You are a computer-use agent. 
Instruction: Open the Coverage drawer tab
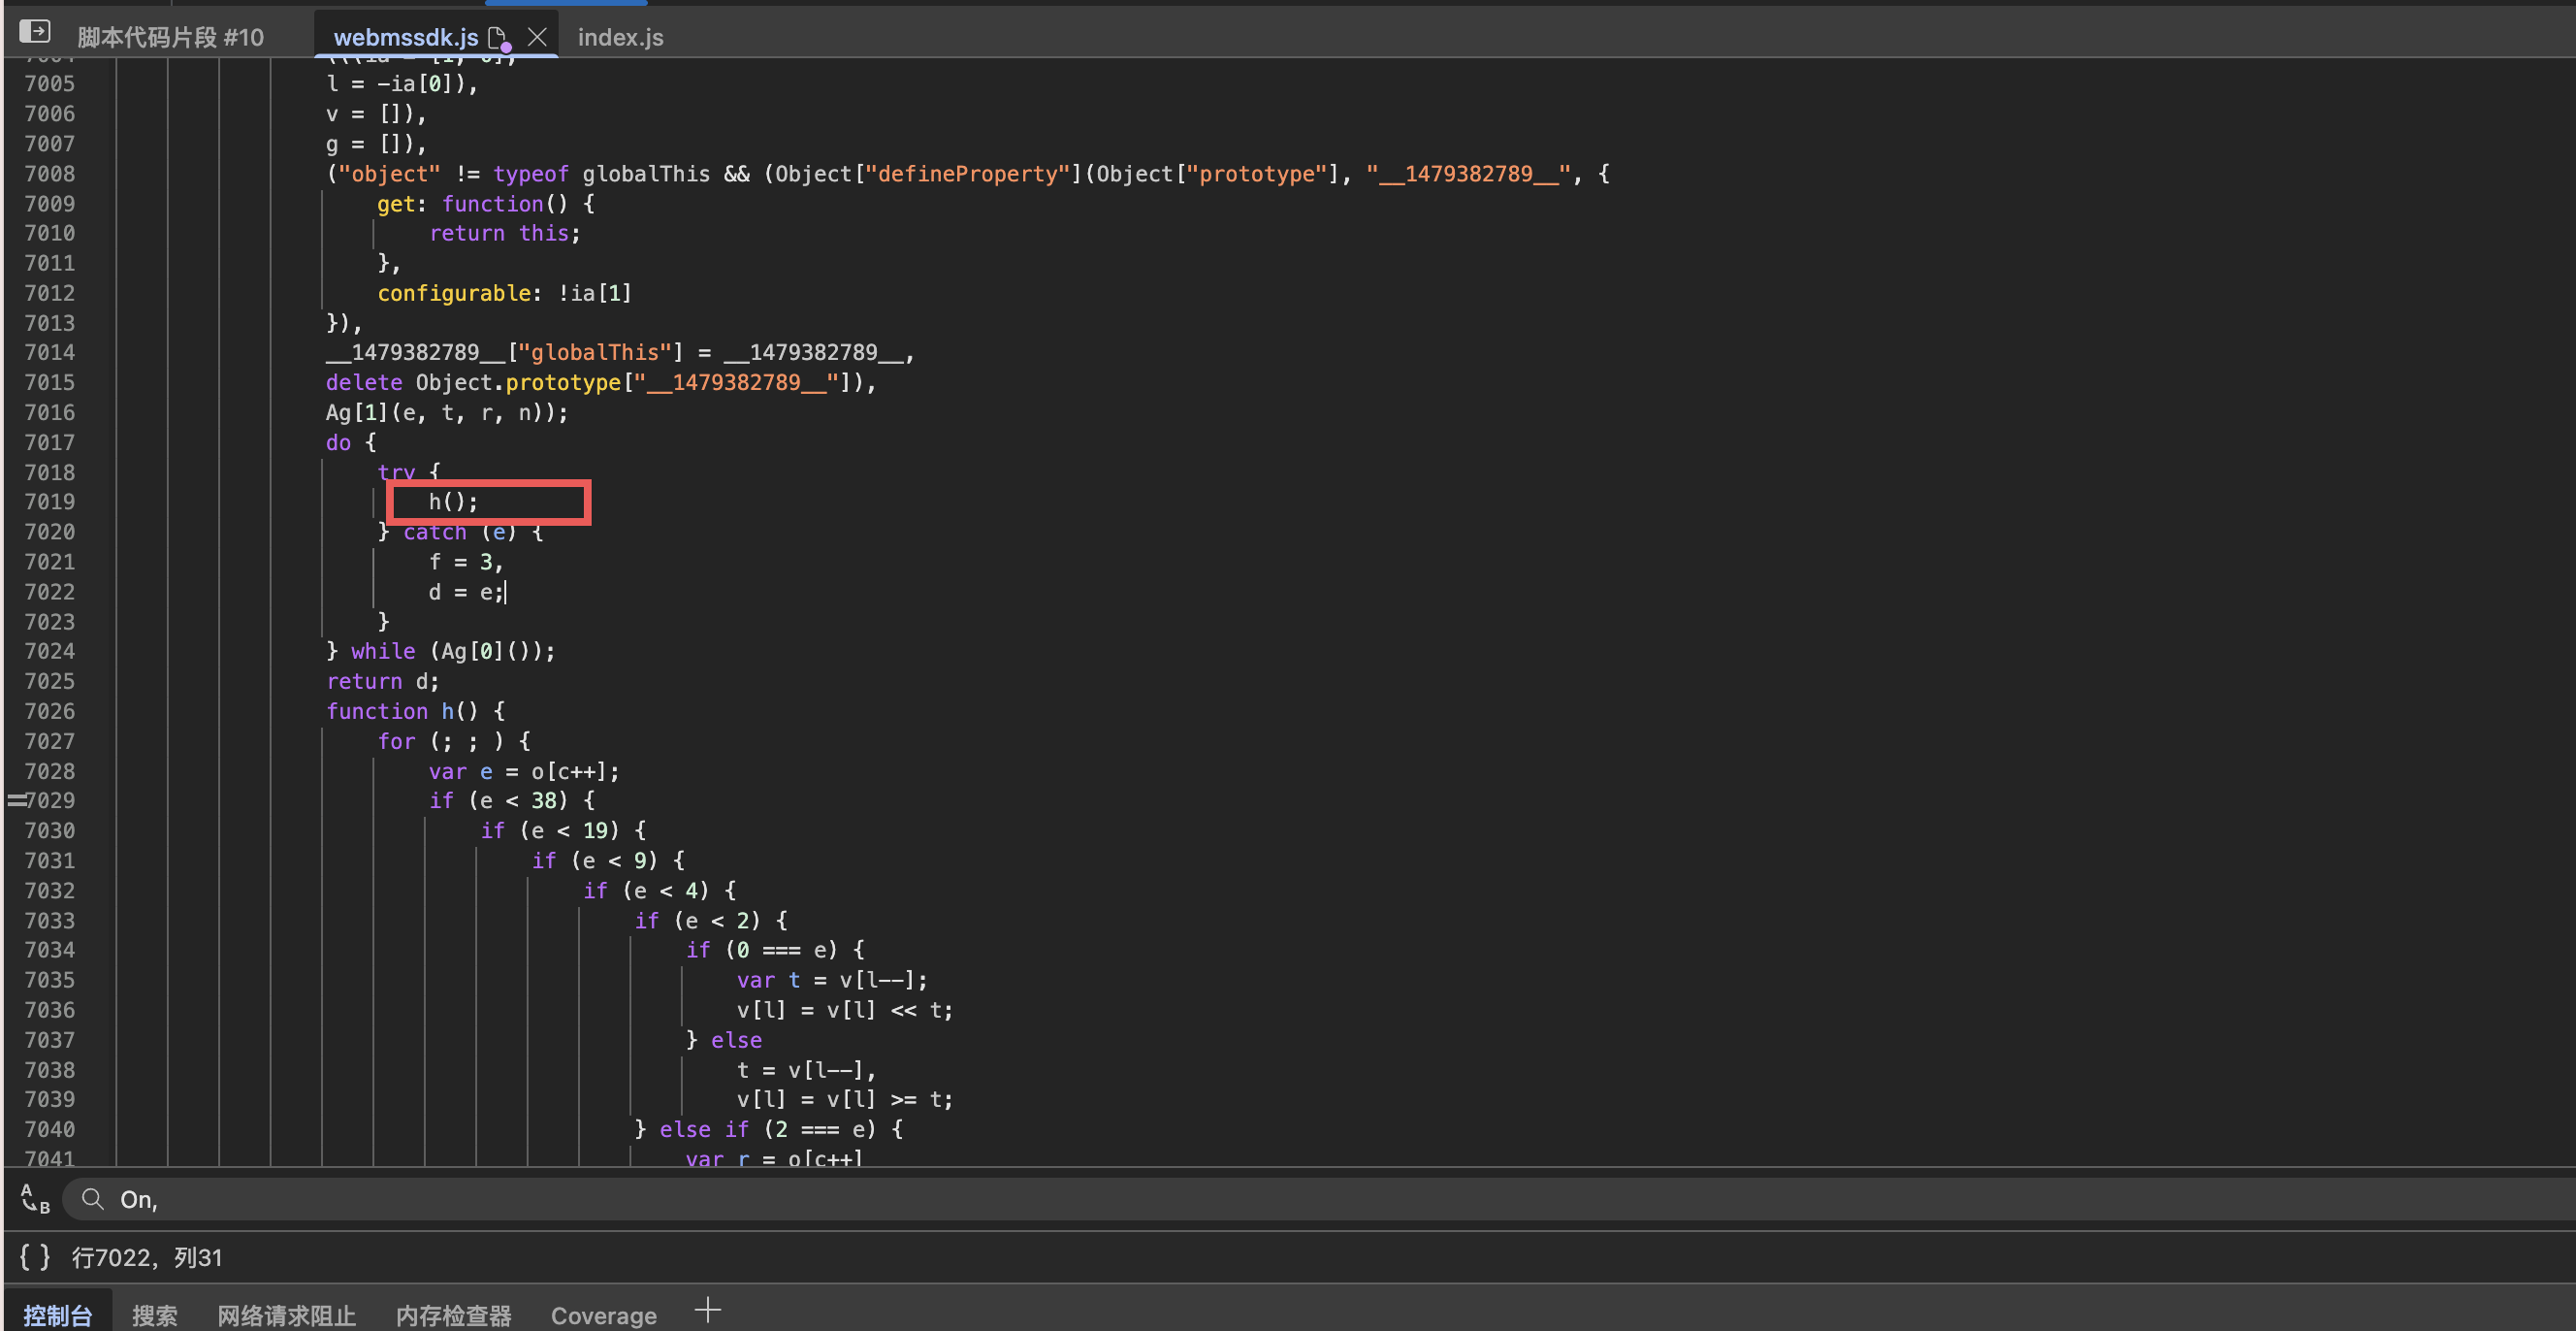pyautogui.click(x=604, y=1315)
